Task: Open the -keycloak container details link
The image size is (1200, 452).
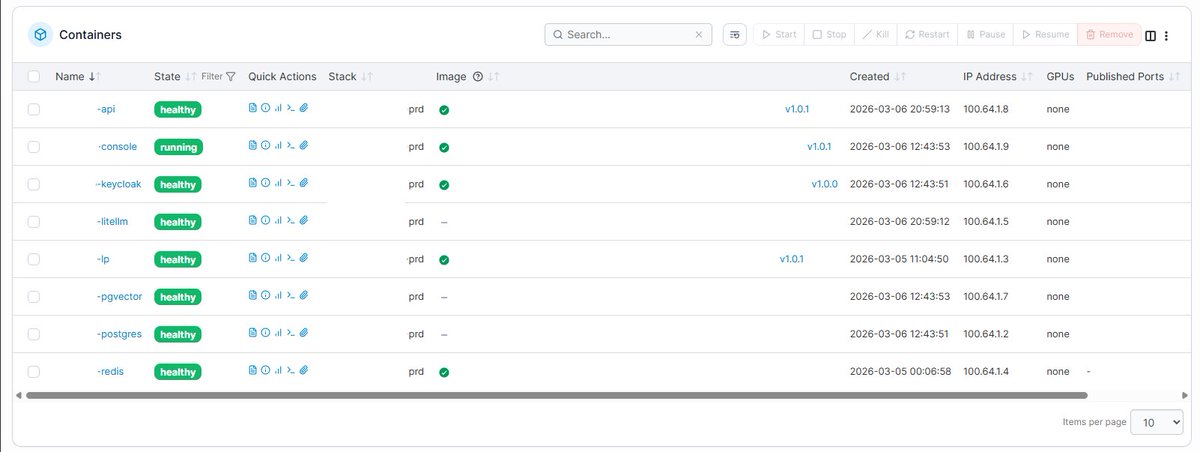Action: point(120,184)
